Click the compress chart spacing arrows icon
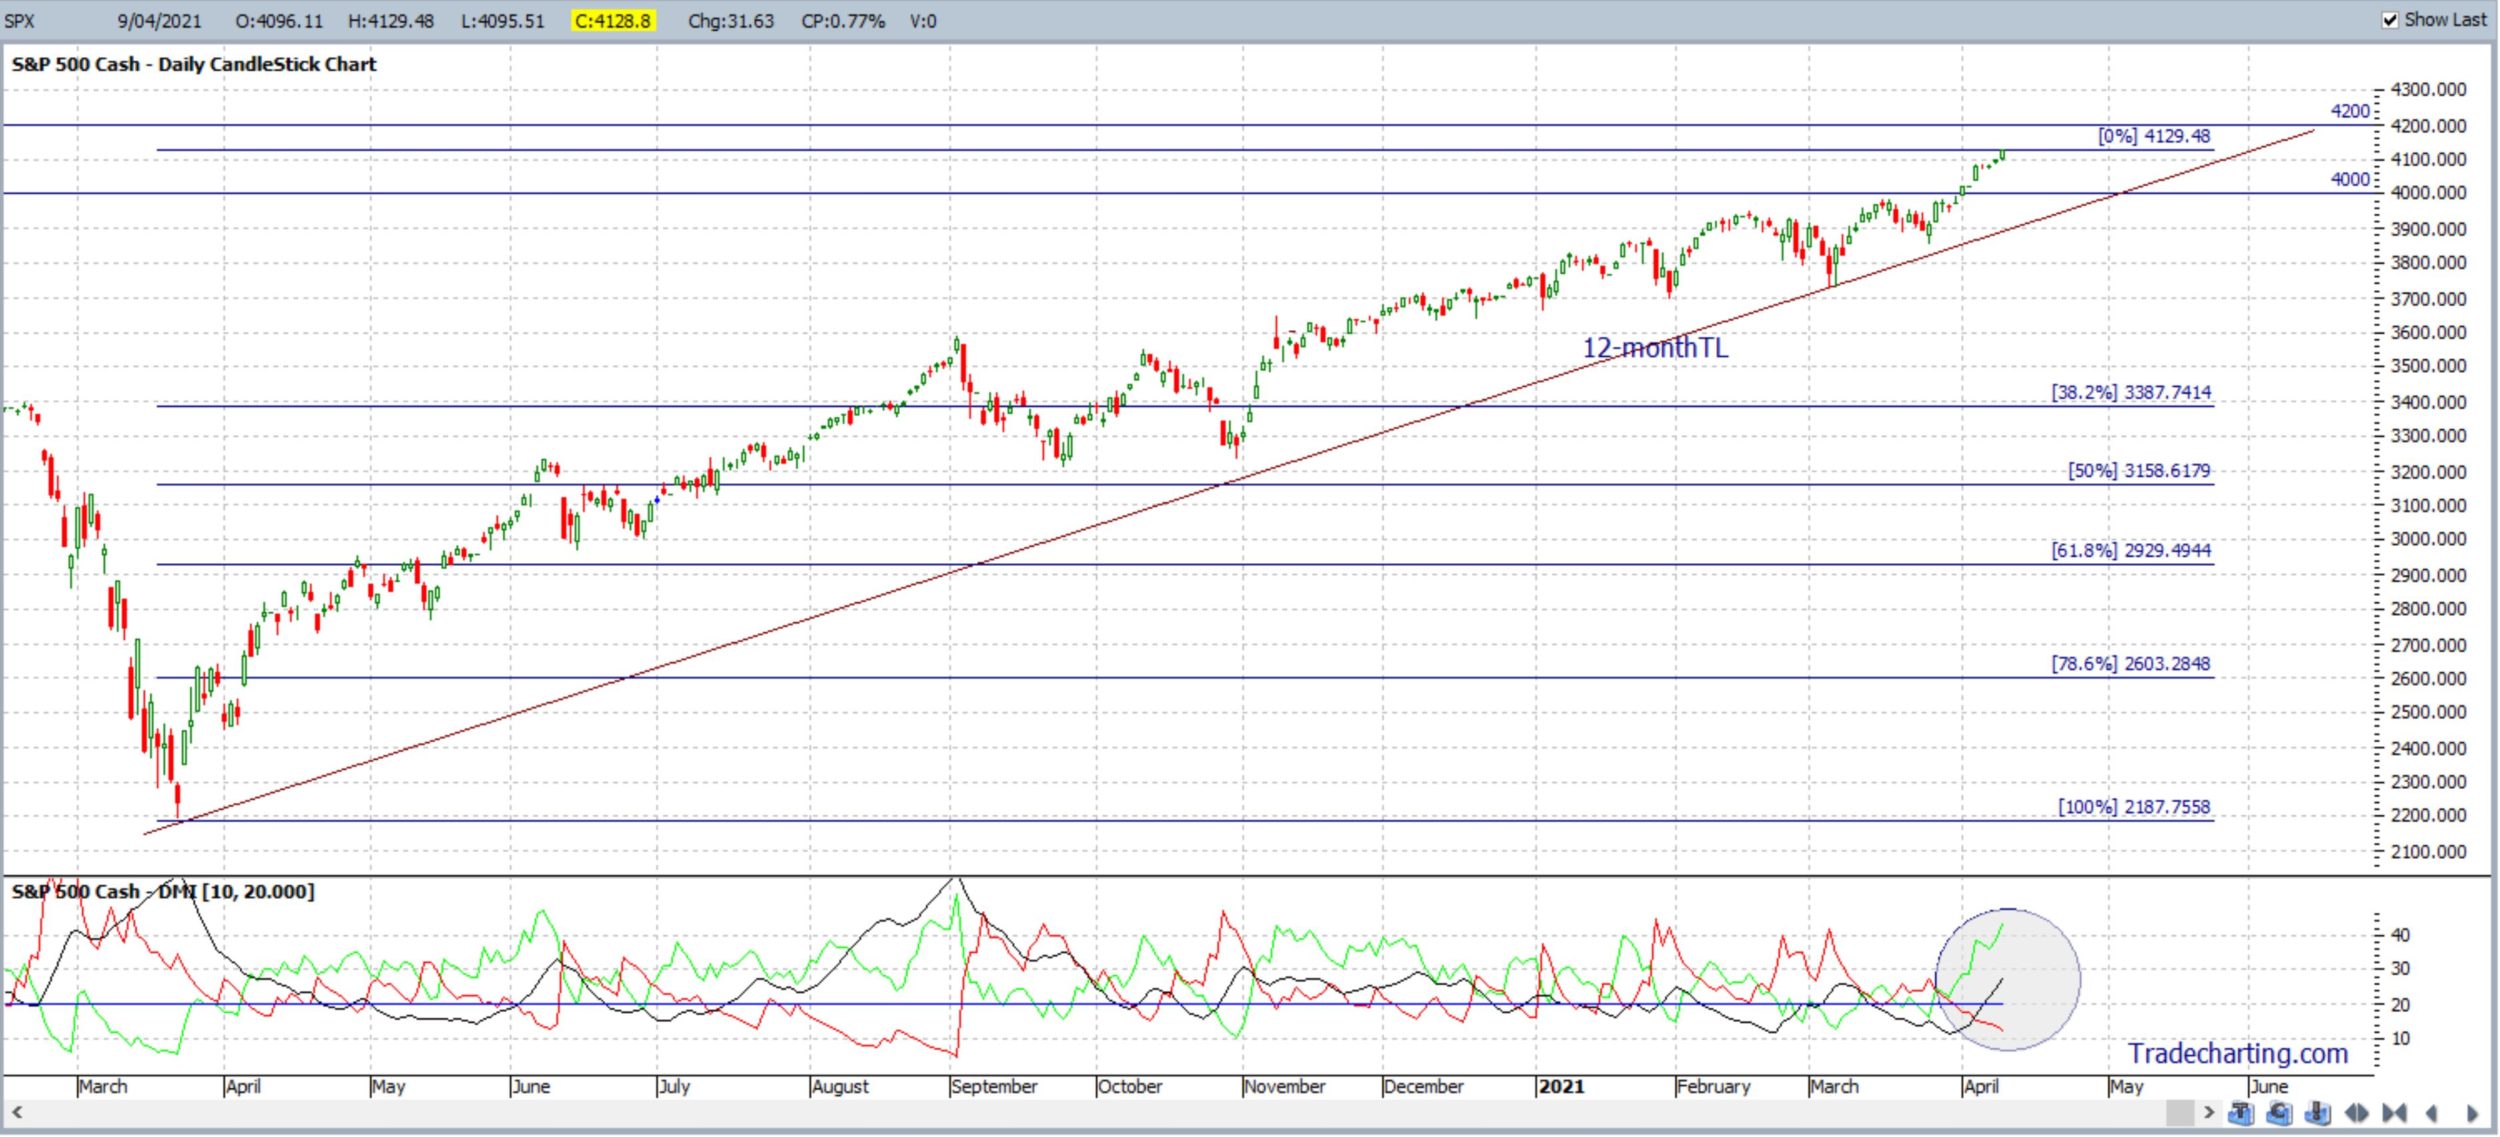 [2394, 1113]
